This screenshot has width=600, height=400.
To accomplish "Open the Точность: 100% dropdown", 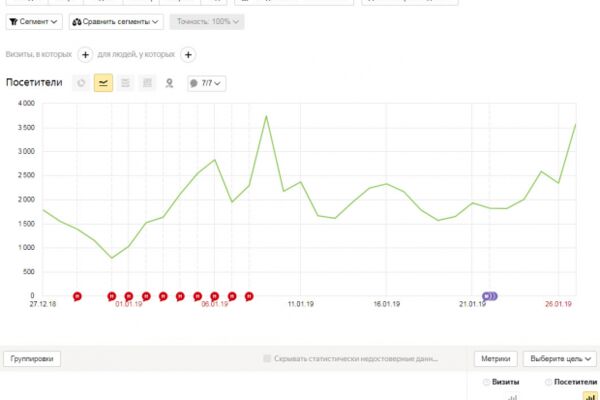I will tap(207, 22).
